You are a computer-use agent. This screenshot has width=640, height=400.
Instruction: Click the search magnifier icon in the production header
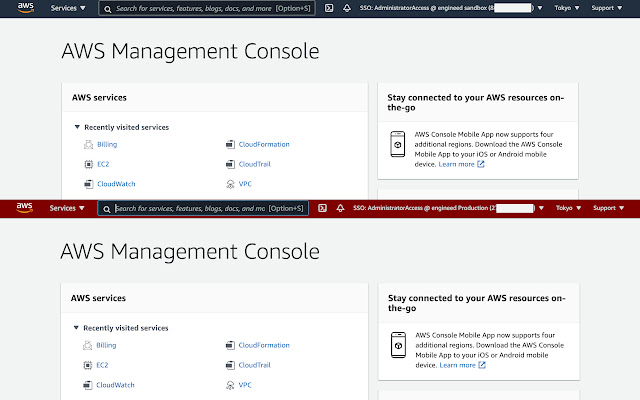[107, 209]
